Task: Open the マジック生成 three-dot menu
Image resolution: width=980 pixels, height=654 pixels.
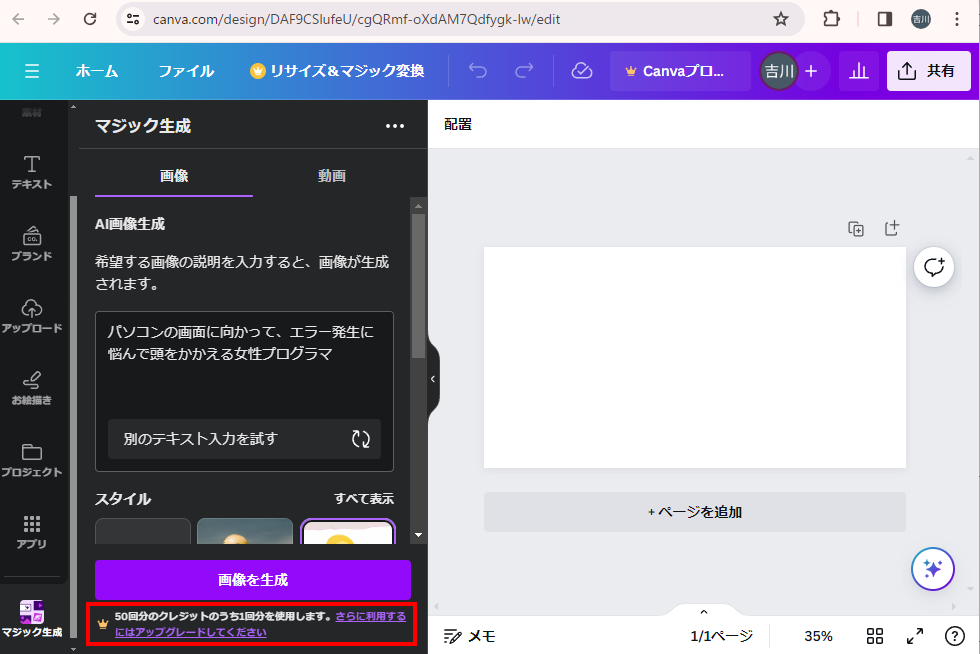Action: pos(395,126)
